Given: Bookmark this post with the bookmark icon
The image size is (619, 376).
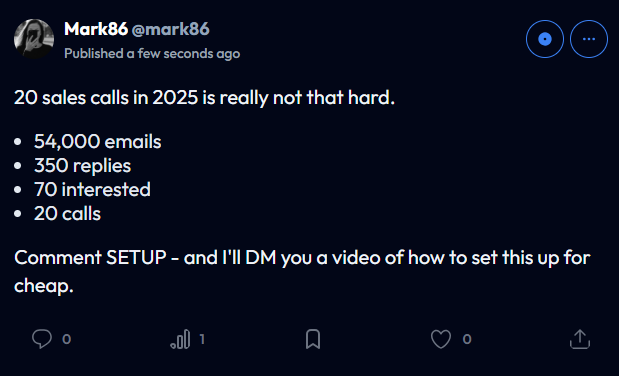Looking at the screenshot, I should 313,339.
